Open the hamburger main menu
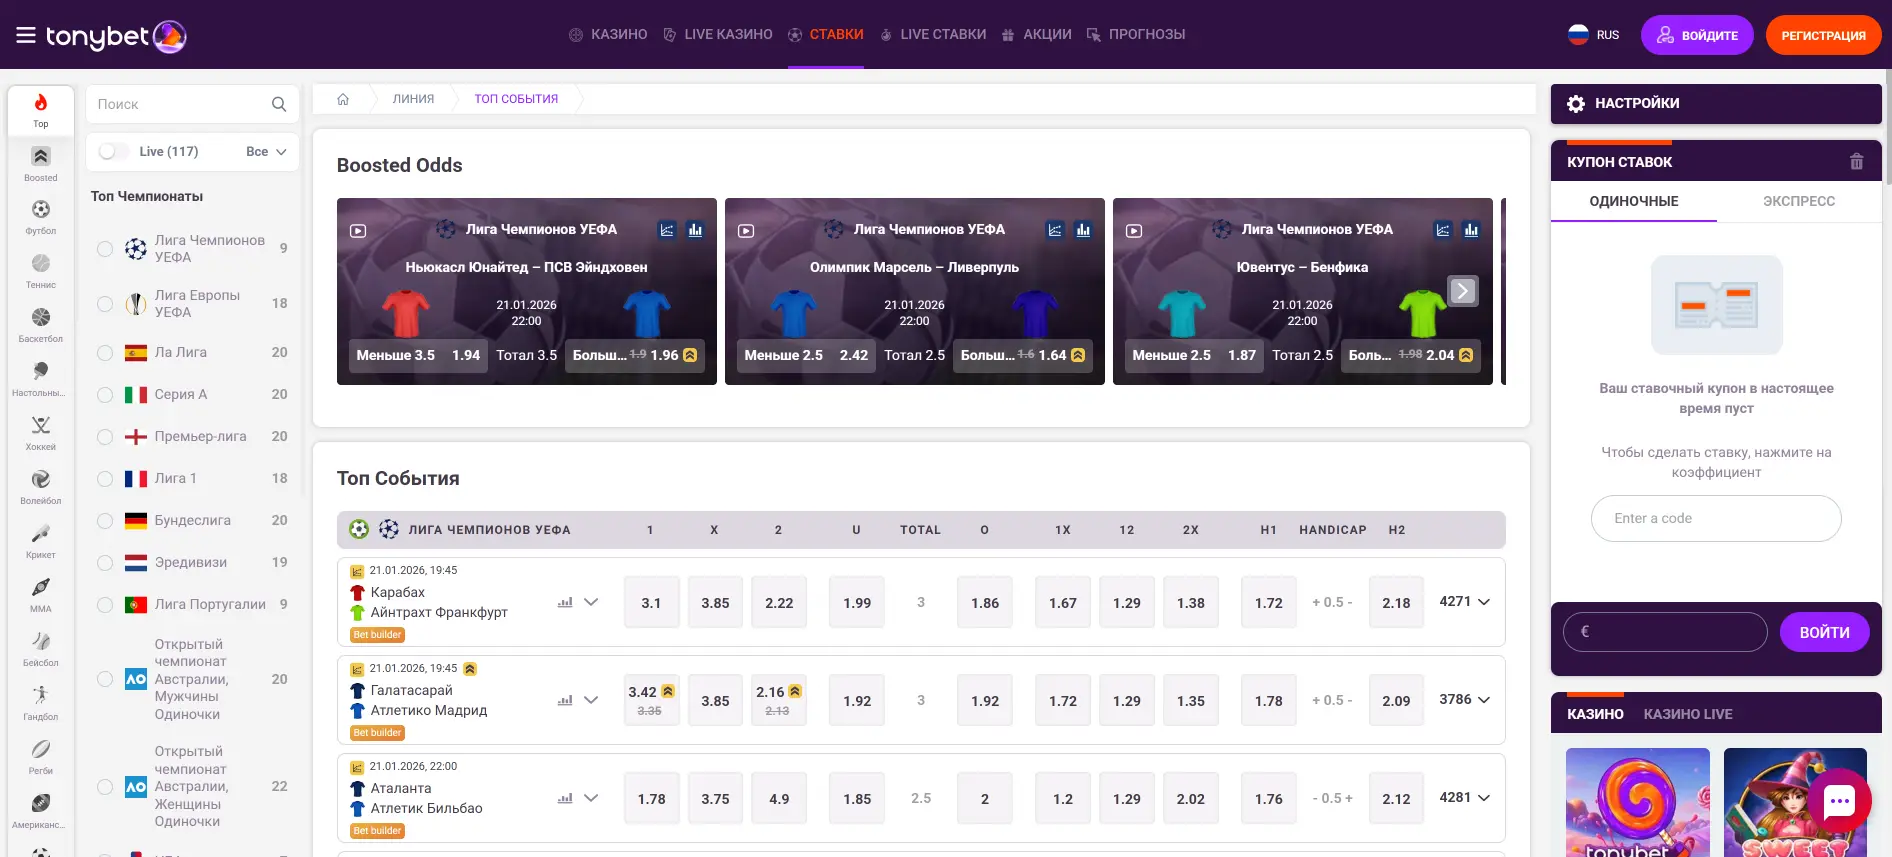The image size is (1892, 857). coord(26,36)
